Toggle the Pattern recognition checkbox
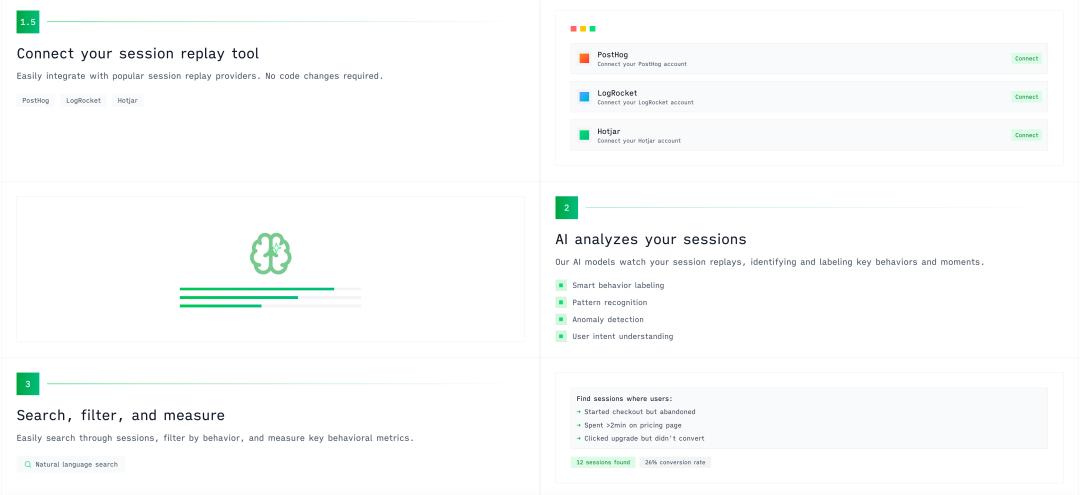This screenshot has height=495, width=1080. (561, 302)
